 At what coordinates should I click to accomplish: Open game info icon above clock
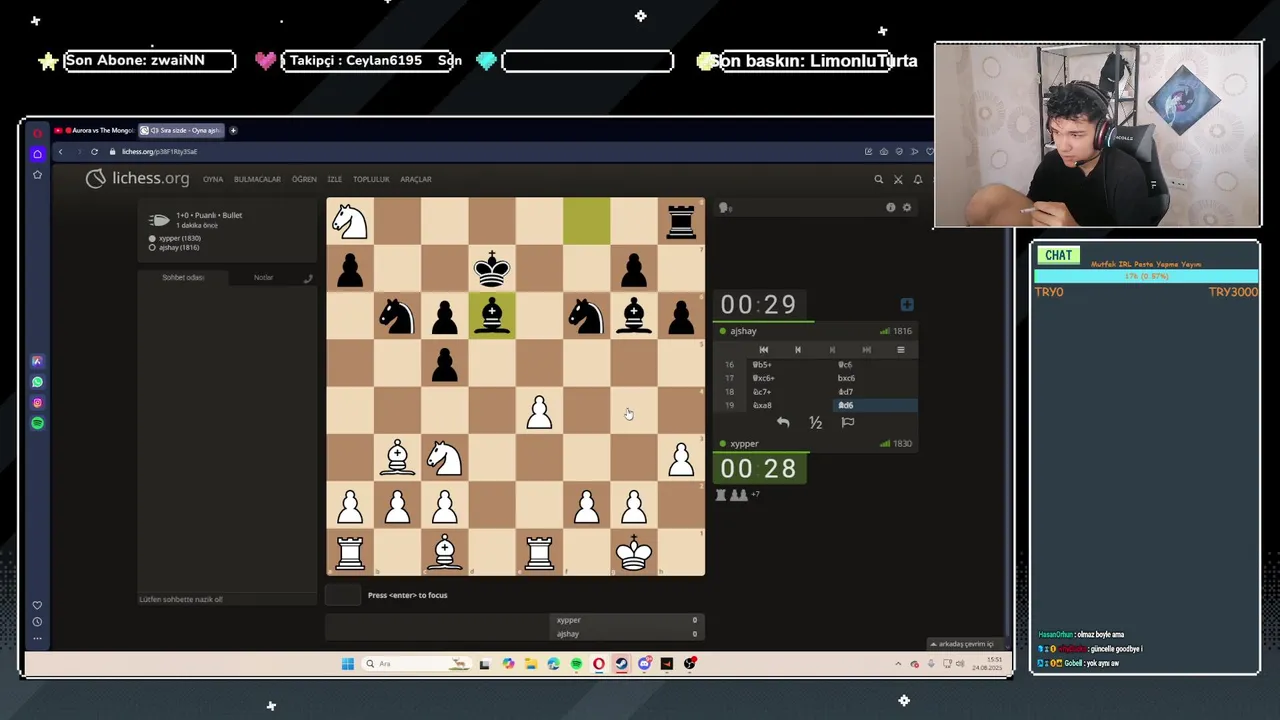tap(890, 207)
